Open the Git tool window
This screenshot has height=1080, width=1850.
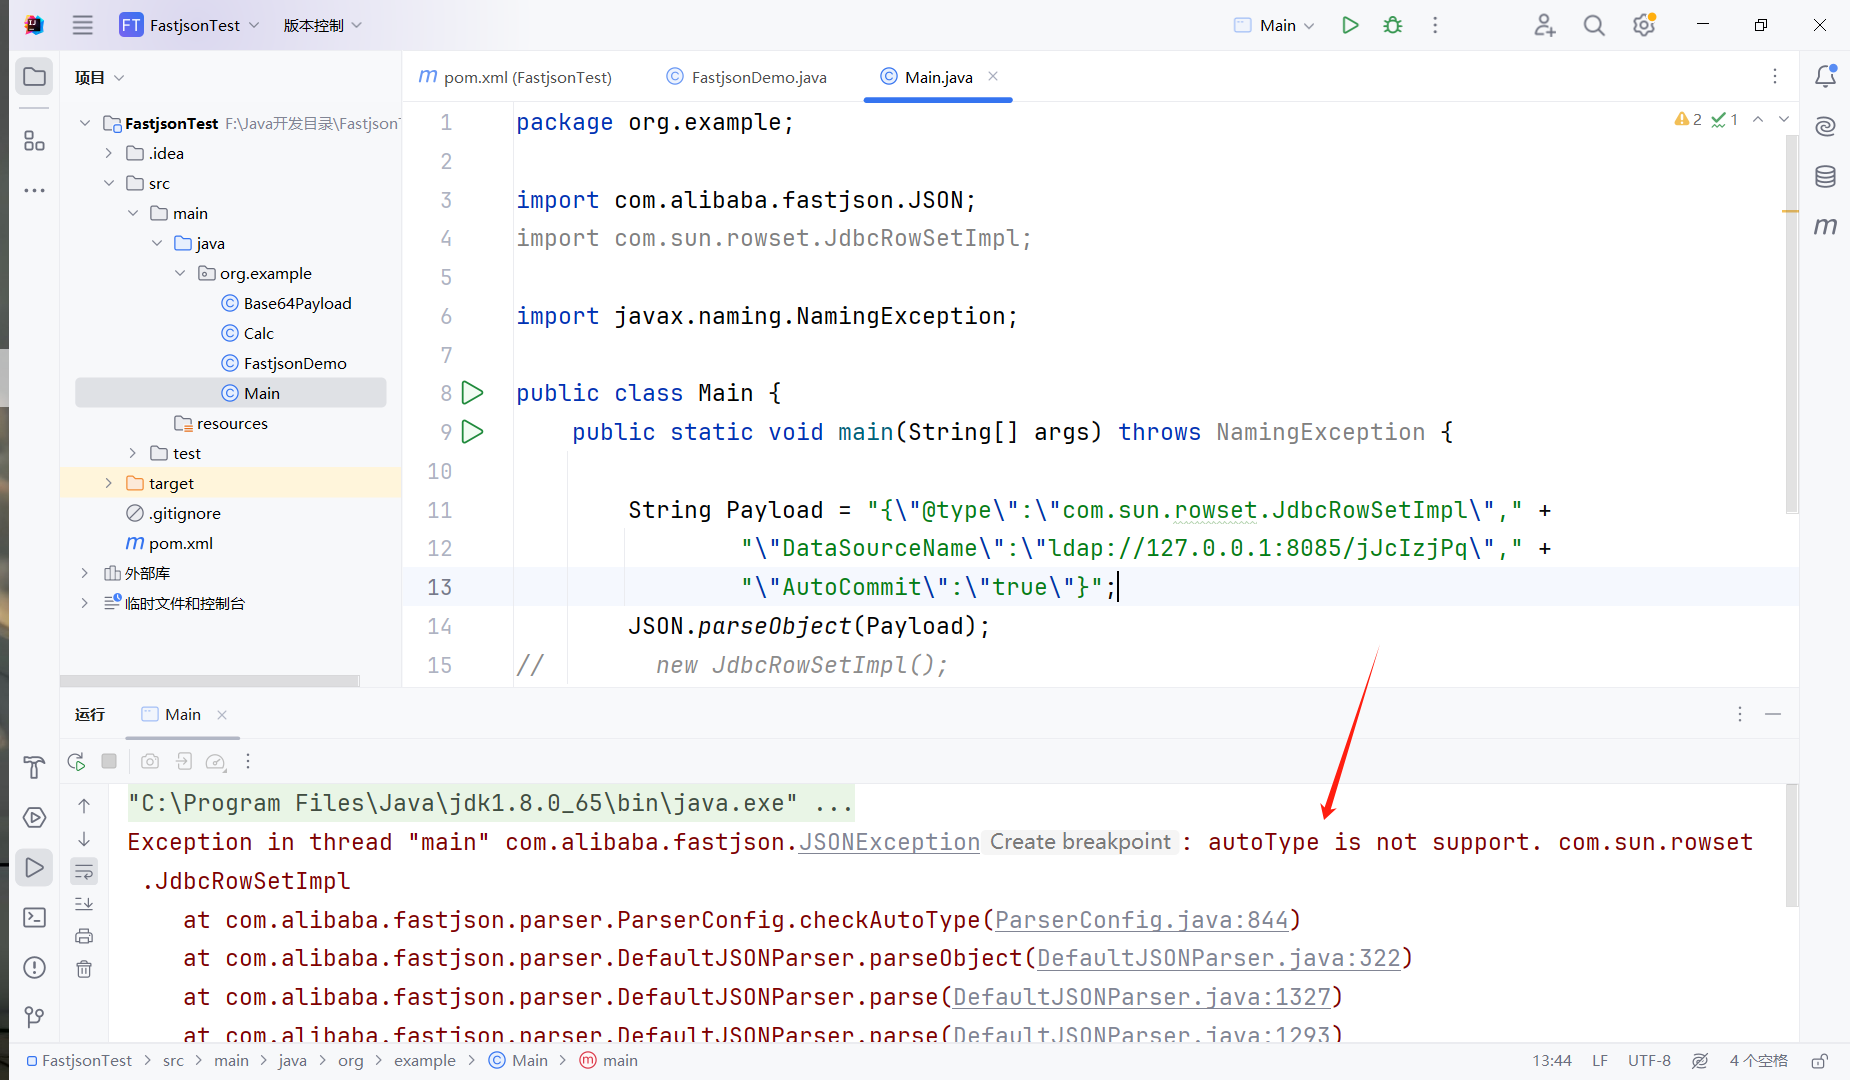(34, 1017)
